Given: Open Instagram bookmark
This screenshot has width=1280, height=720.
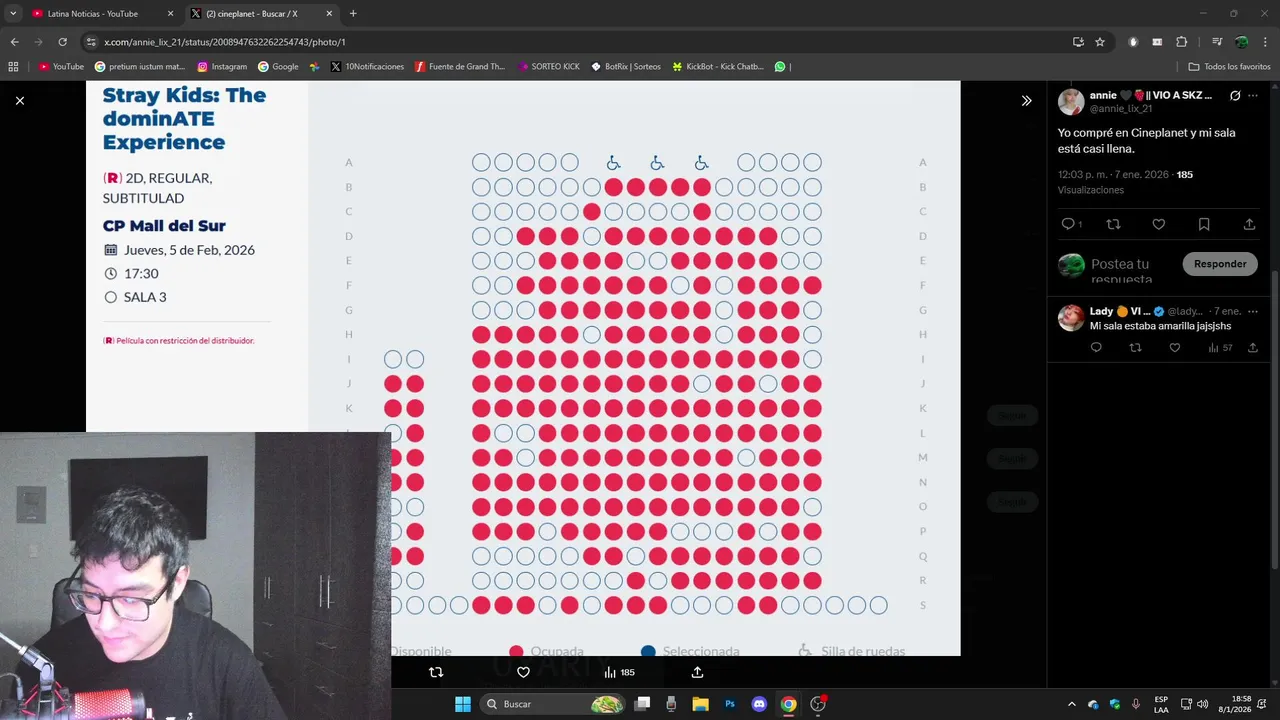Looking at the screenshot, I should click(222, 67).
